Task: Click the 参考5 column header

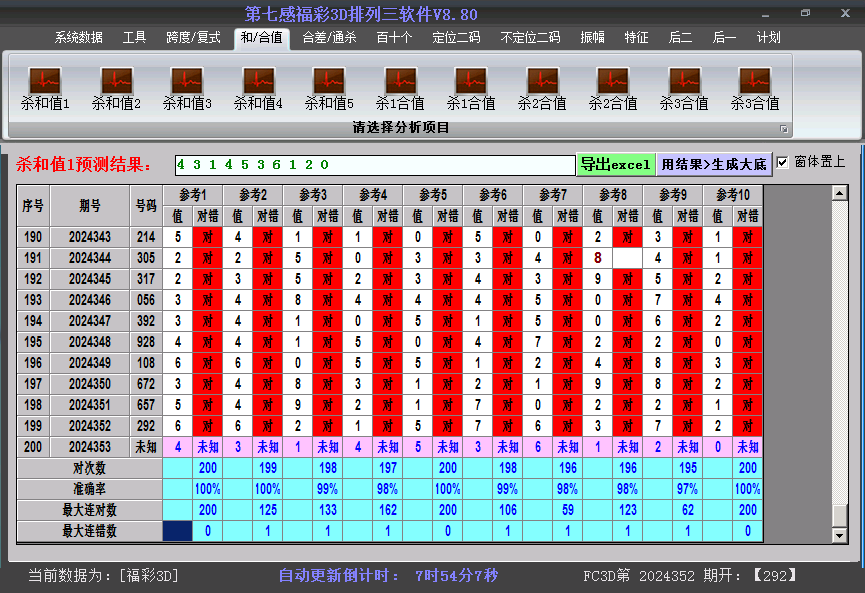Action: (x=433, y=195)
